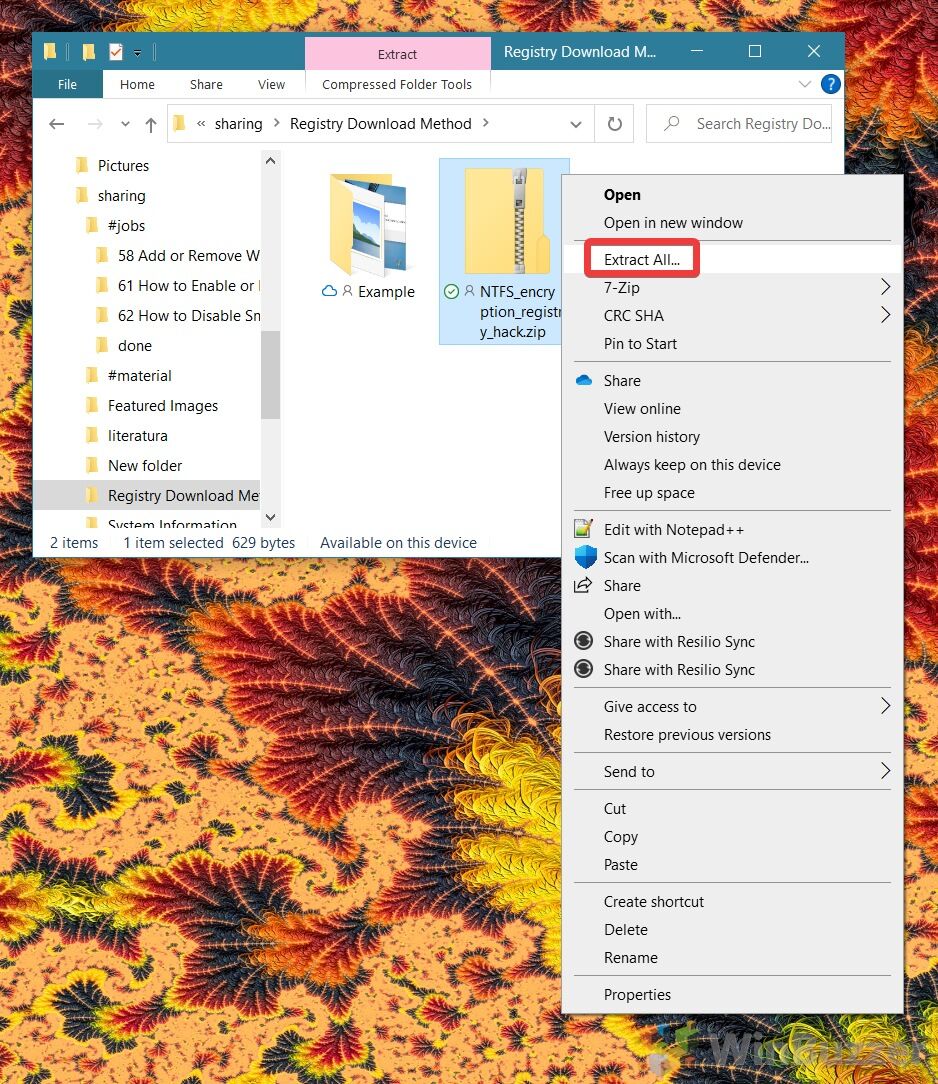Select New folder in navigation tree

(145, 466)
